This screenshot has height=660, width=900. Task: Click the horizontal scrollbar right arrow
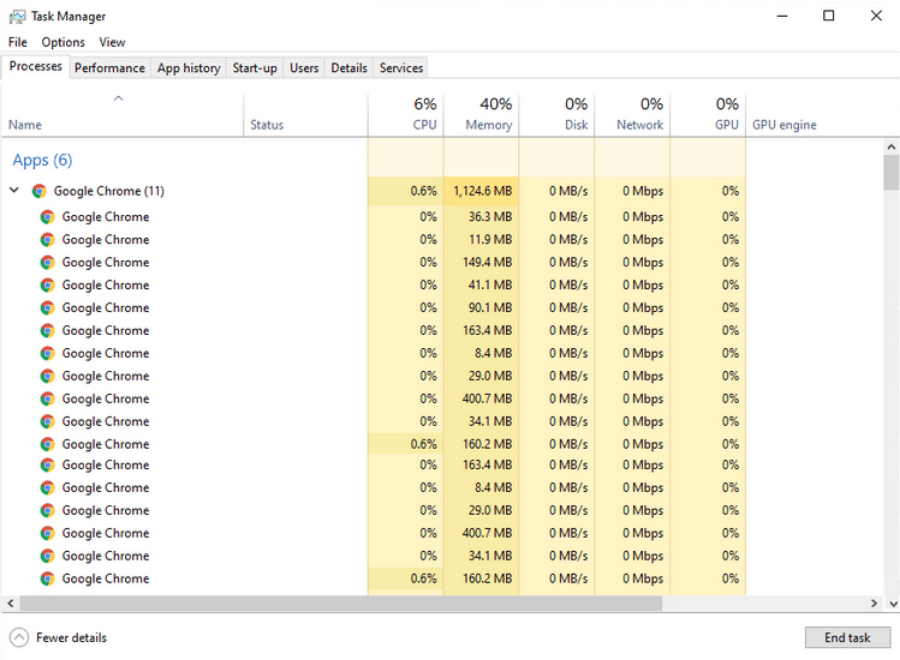pos(874,603)
